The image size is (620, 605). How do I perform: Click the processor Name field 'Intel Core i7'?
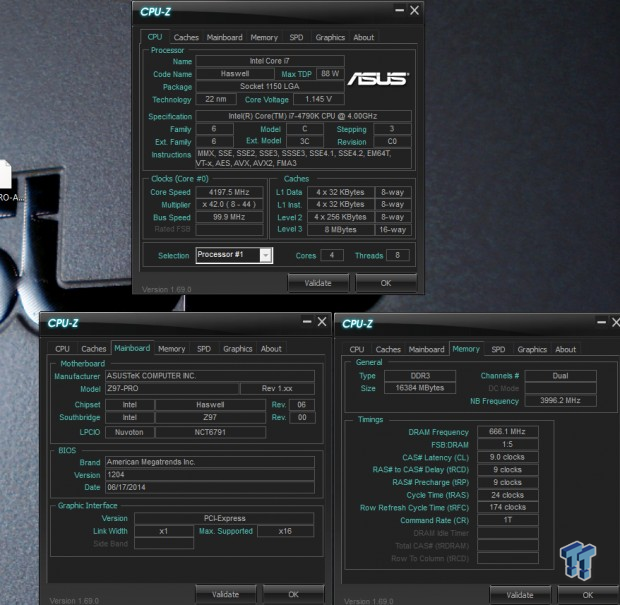coord(270,61)
